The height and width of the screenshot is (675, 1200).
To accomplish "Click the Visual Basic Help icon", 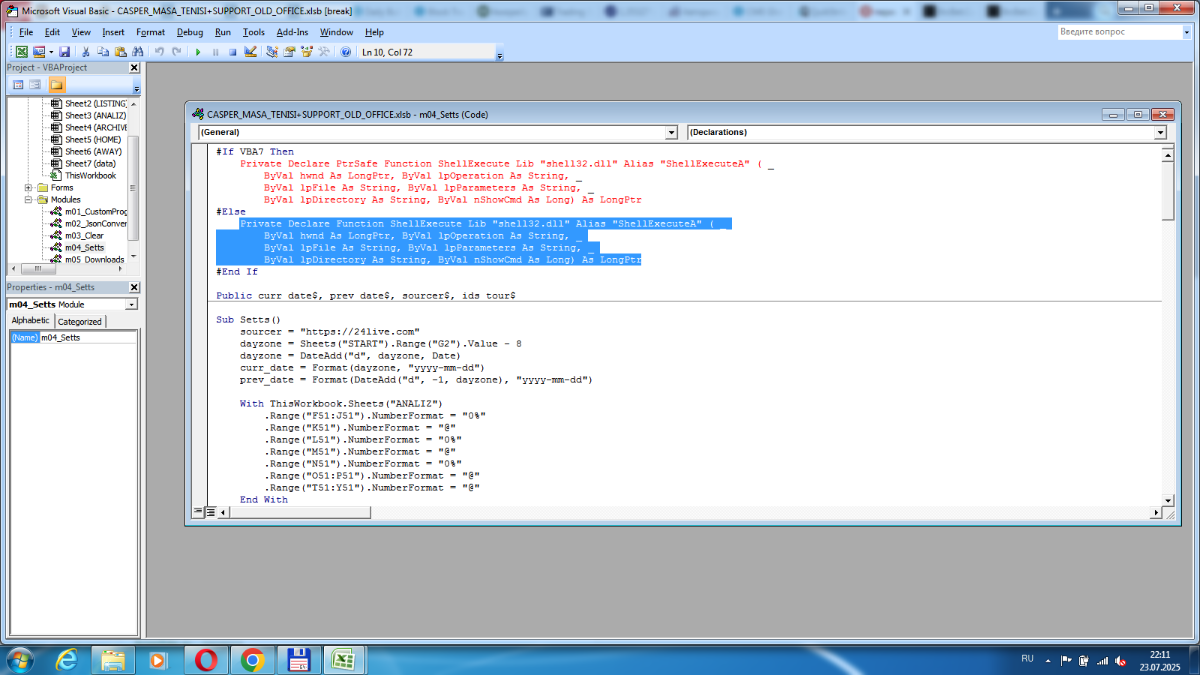I will click(x=346, y=51).
